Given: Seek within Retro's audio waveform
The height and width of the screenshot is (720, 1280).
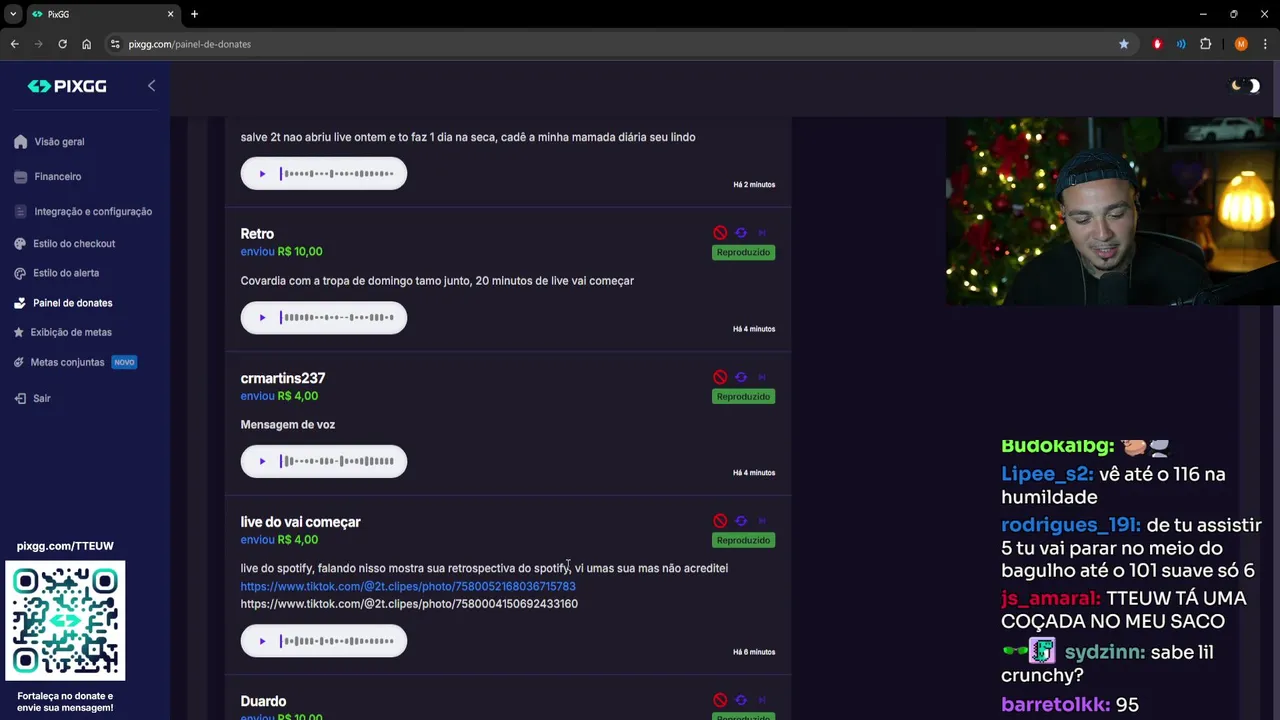Looking at the screenshot, I should tap(337, 318).
